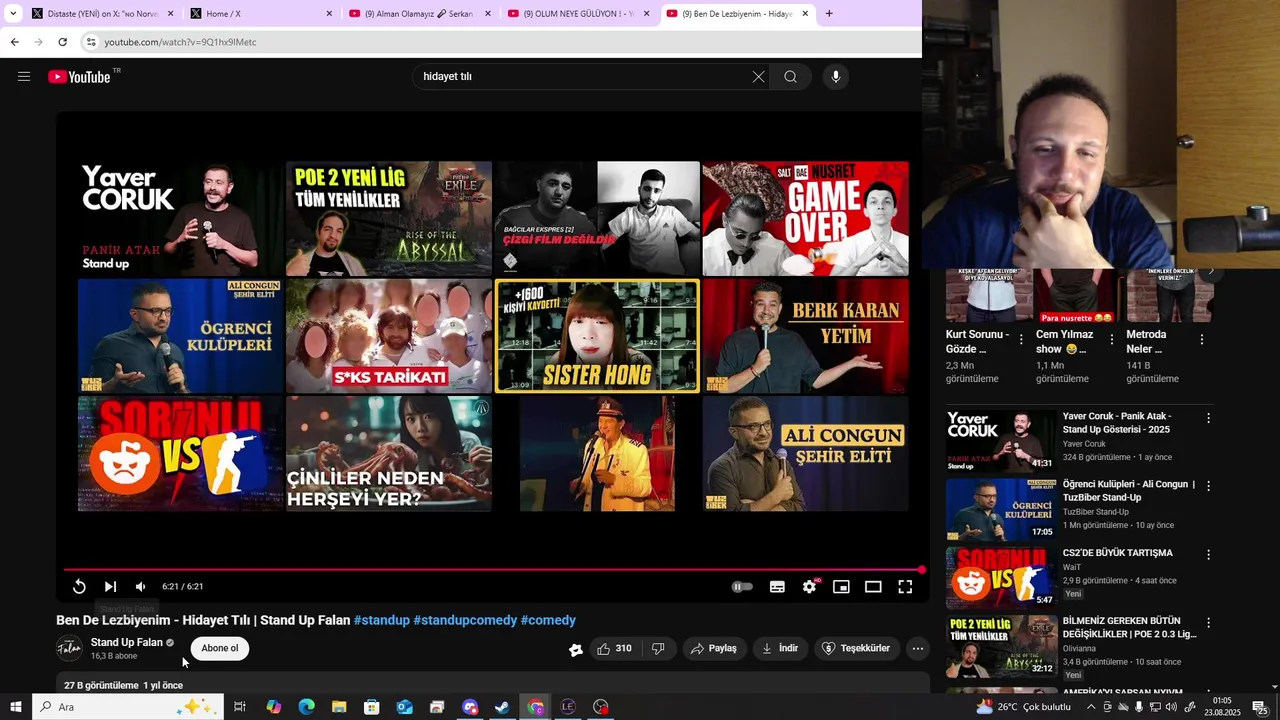
Task: Click the youtube.com address bar
Action: pyautogui.click(x=500, y=42)
